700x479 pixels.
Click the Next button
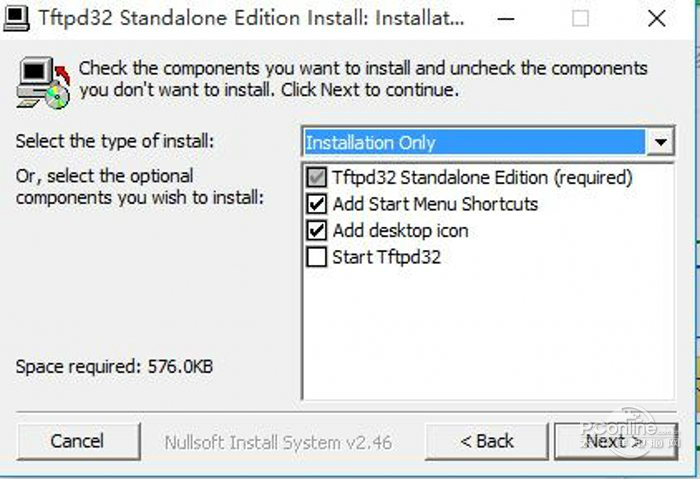tap(613, 441)
